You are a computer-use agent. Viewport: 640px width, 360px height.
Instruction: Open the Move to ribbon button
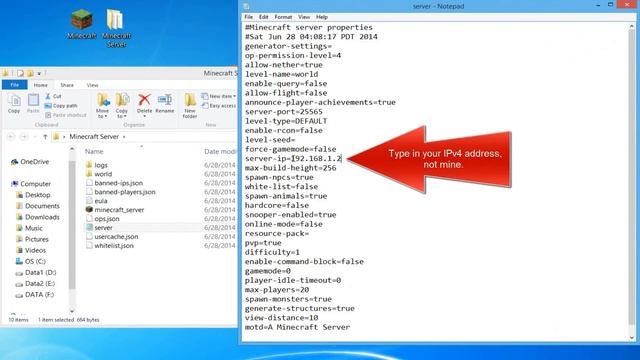(x=102, y=106)
